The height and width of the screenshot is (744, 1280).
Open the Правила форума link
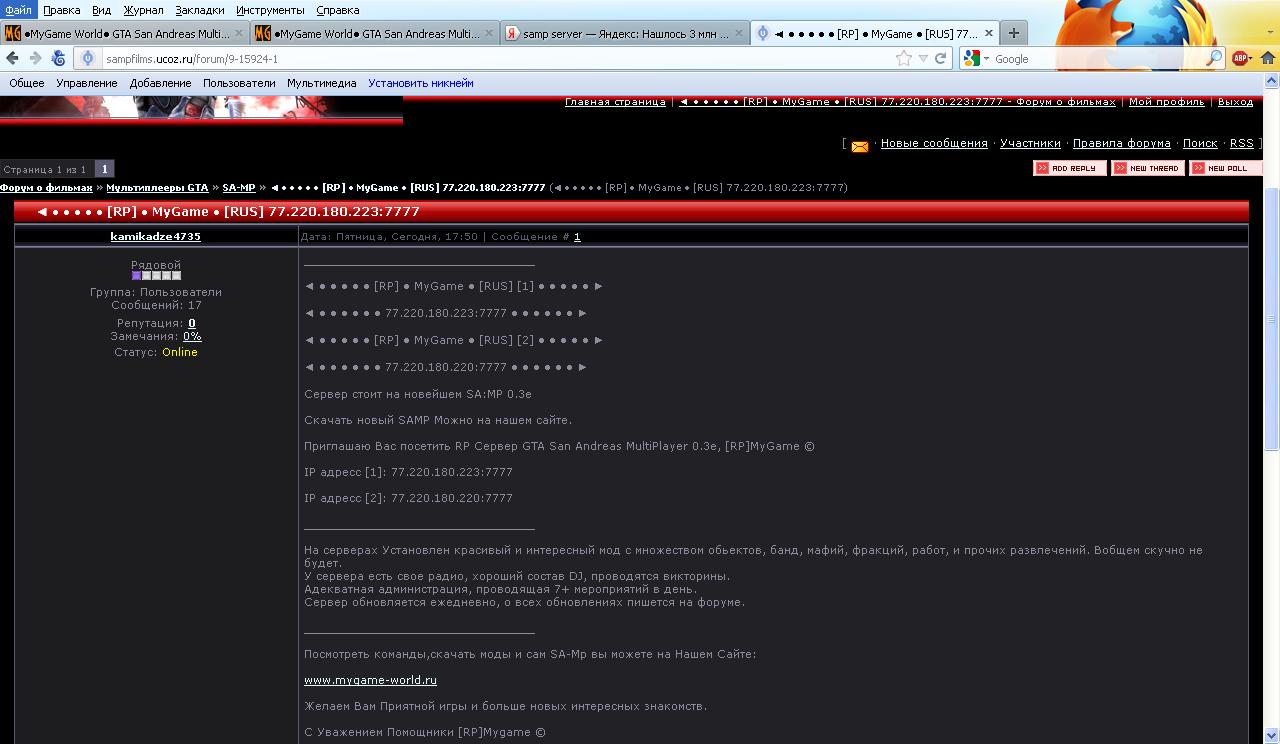[1122, 143]
